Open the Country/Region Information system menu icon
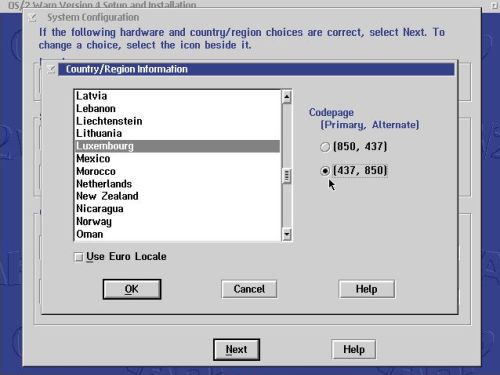The height and width of the screenshot is (375, 500). [x=51, y=69]
